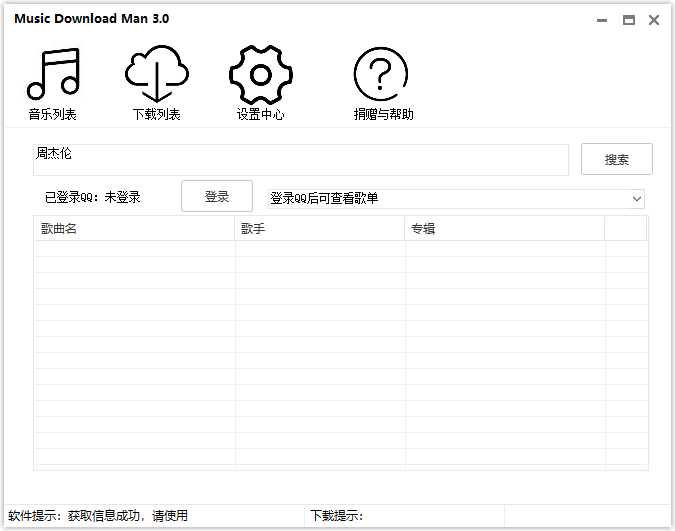Click the search box containing 周杰伦

(300, 159)
